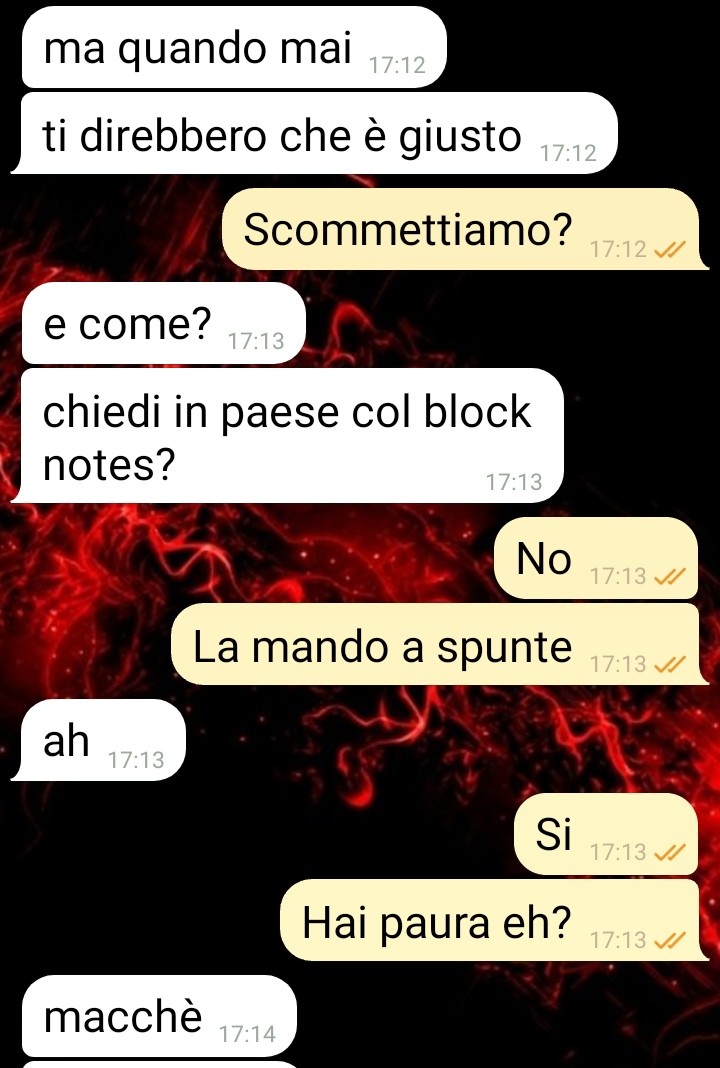This screenshot has height=1068, width=720.
Task: Tap the double-check ticks on 'Scommettiamo?' message
Action: (669, 250)
